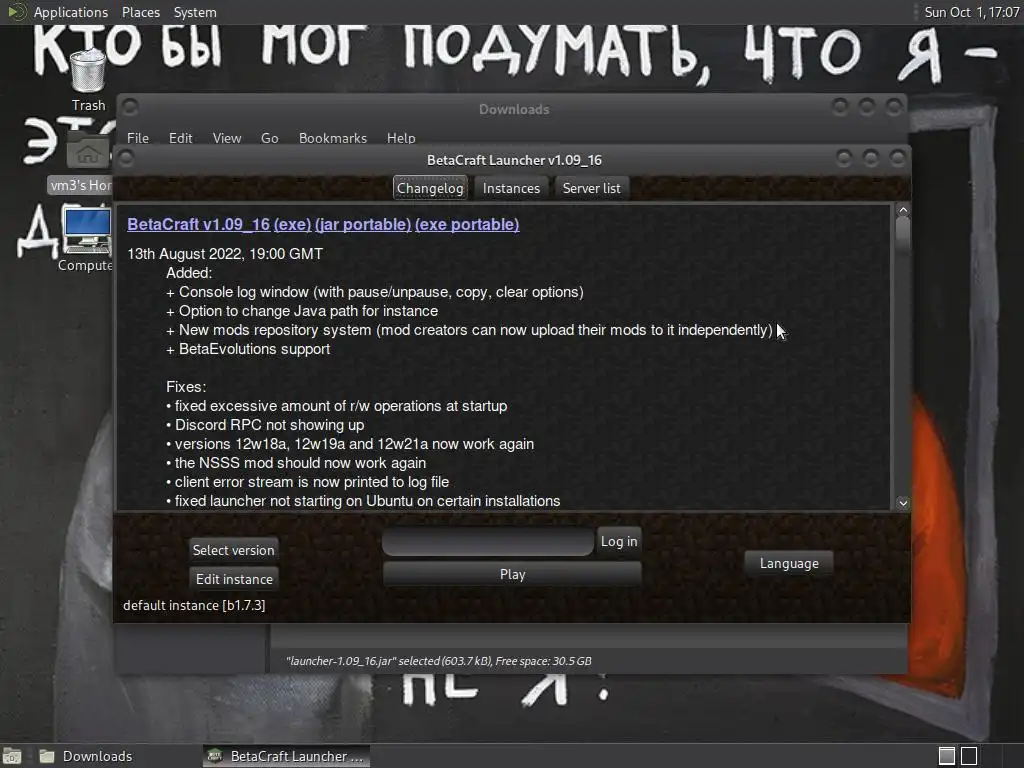Open the (jar portable) download link
The height and width of the screenshot is (768, 1024).
point(363,224)
